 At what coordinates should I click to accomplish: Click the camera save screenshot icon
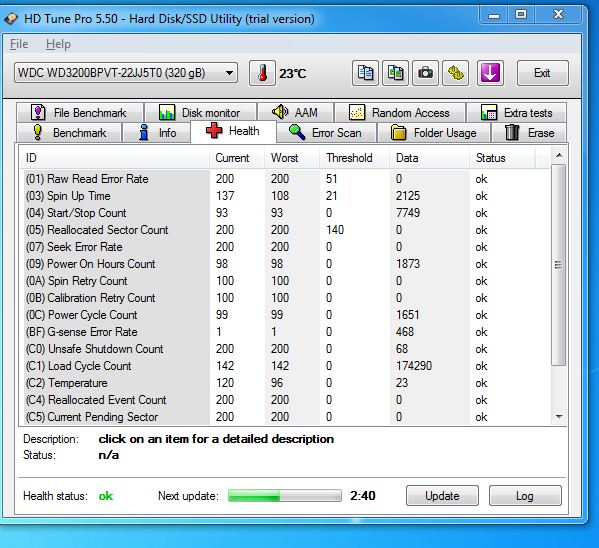click(x=425, y=73)
